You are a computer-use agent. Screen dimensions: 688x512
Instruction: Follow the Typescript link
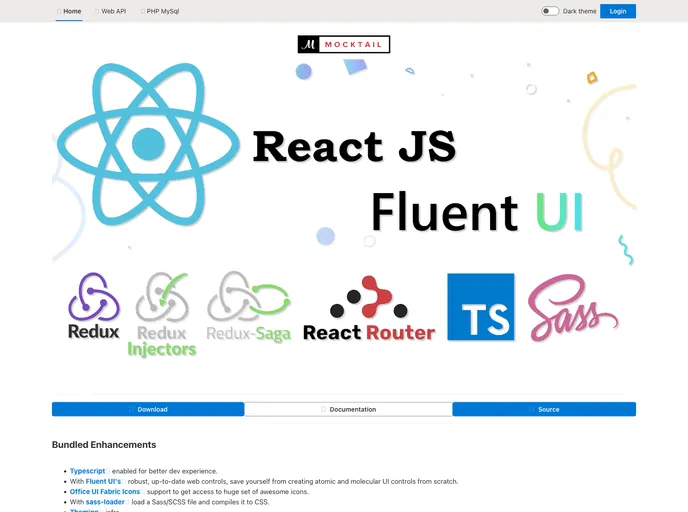[x=89, y=470]
